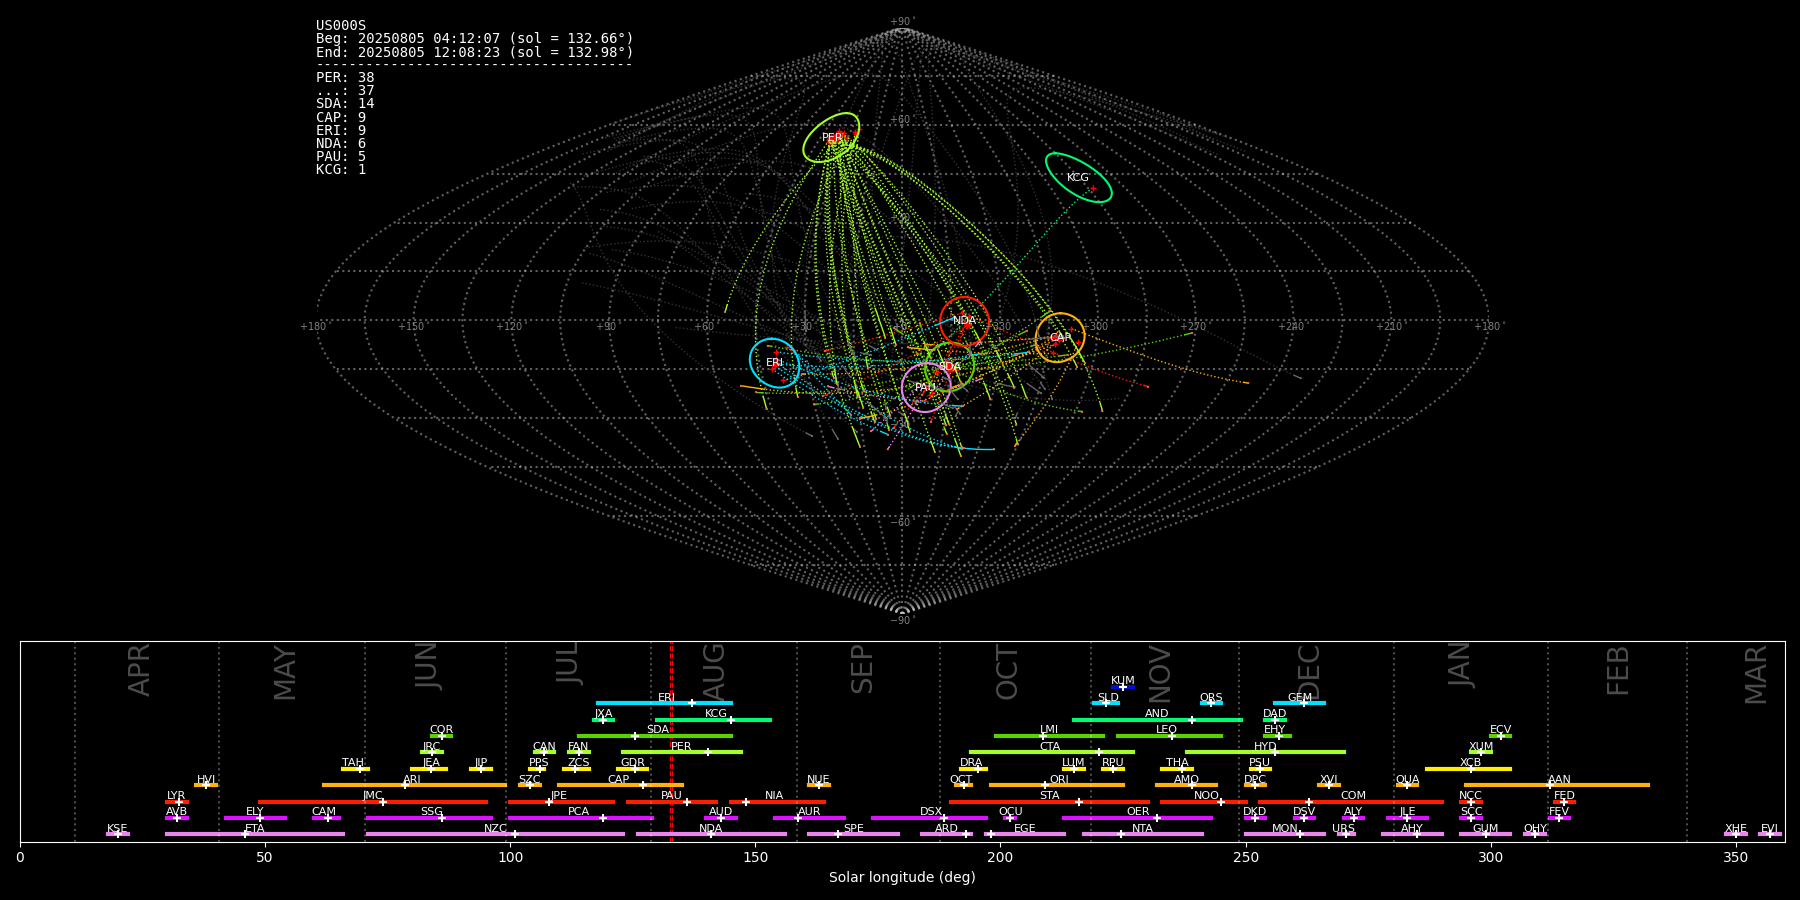Click the LYR shower bar in timeline
The width and height of the screenshot is (1800, 900).
(177, 802)
